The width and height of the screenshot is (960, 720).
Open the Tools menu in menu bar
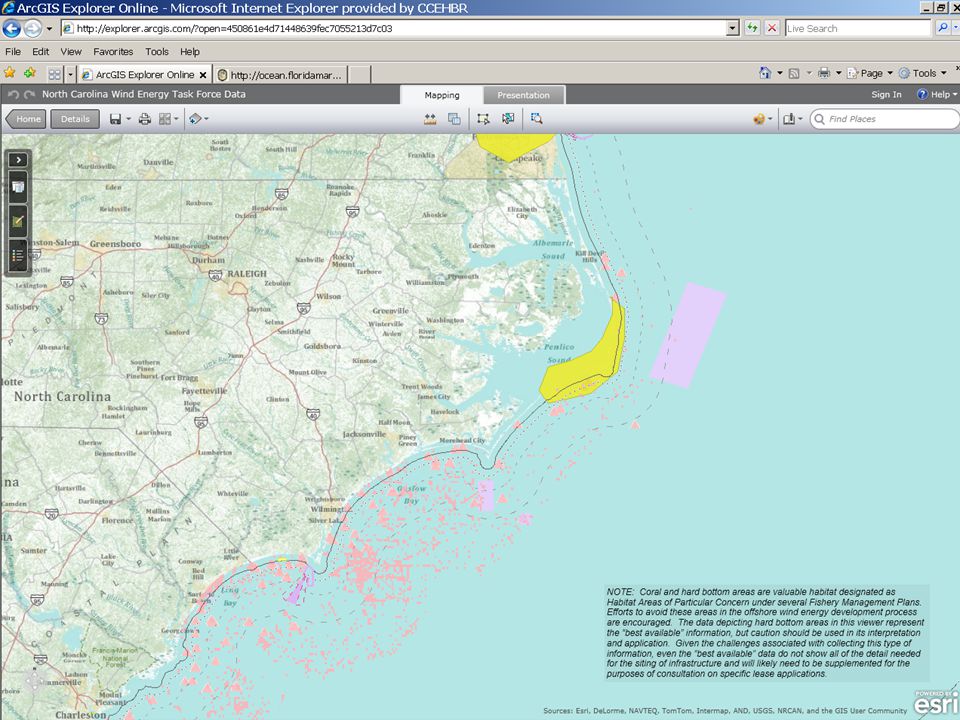click(157, 51)
